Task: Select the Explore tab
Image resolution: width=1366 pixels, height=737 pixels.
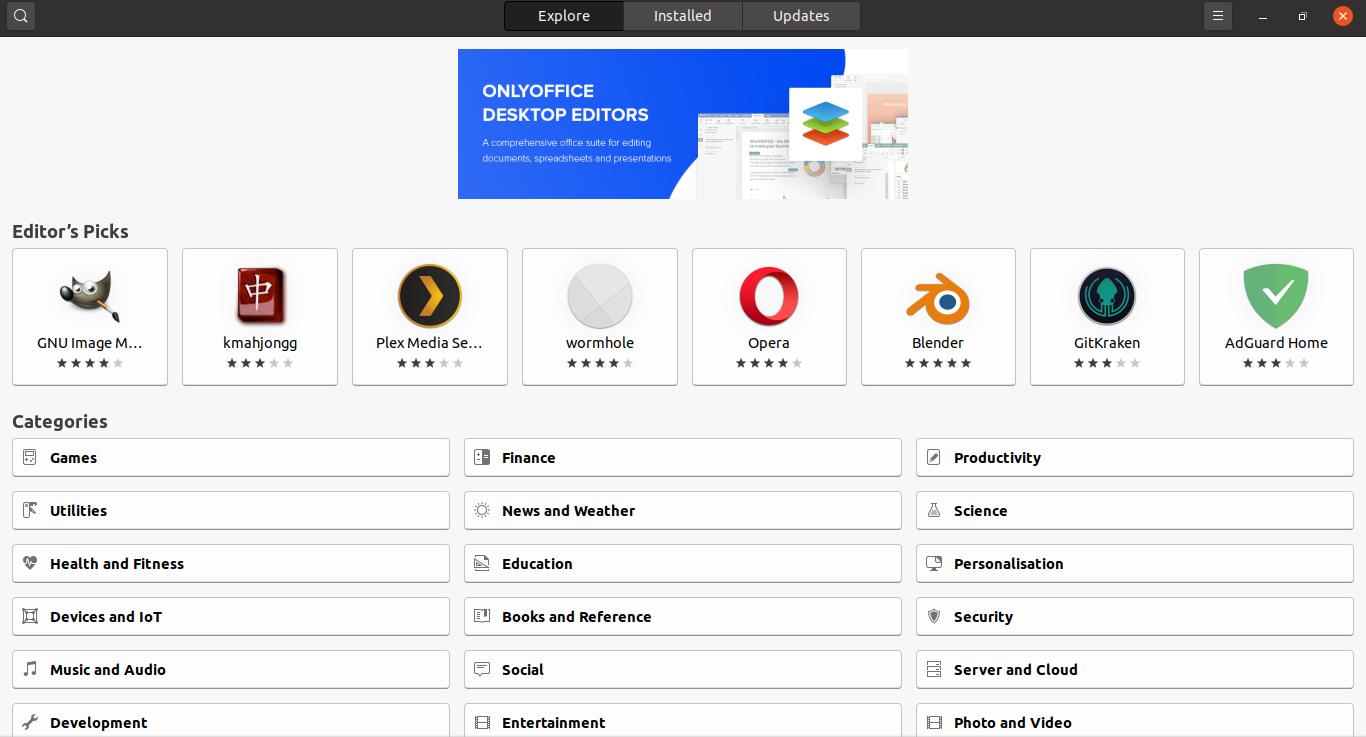Action: 564,16
